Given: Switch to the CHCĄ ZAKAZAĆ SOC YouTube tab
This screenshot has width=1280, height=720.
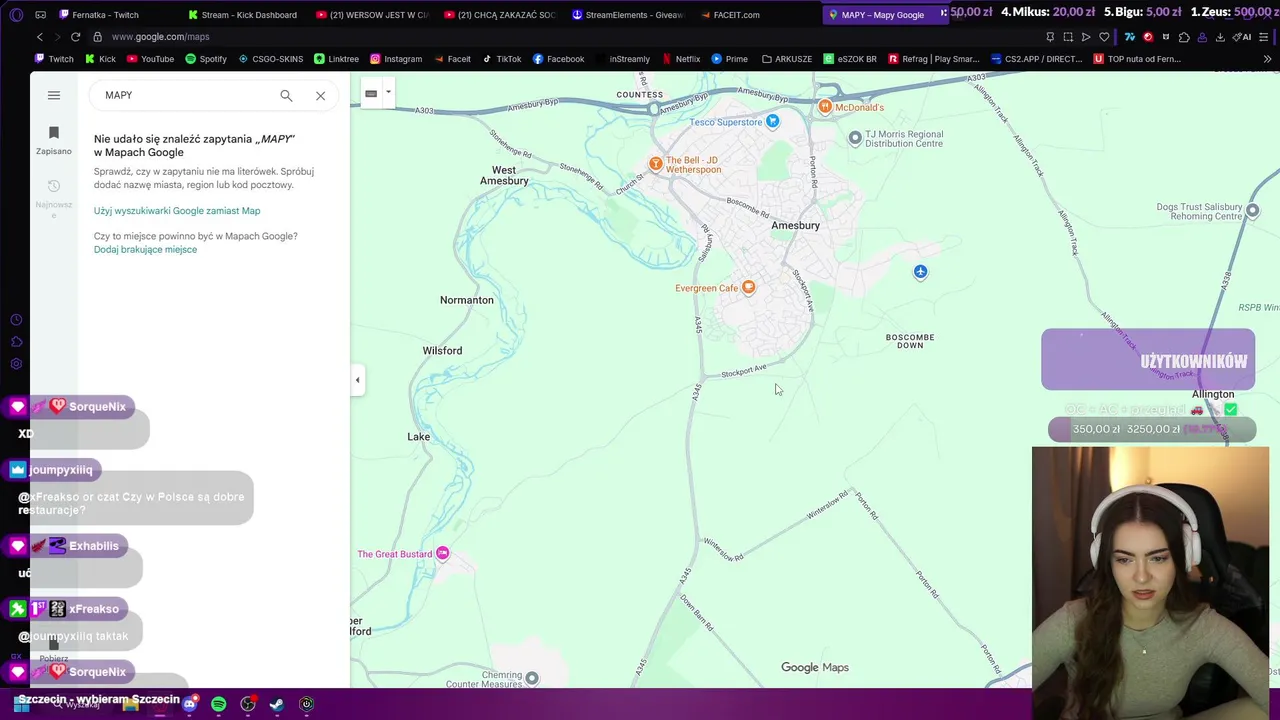Looking at the screenshot, I should [499, 15].
